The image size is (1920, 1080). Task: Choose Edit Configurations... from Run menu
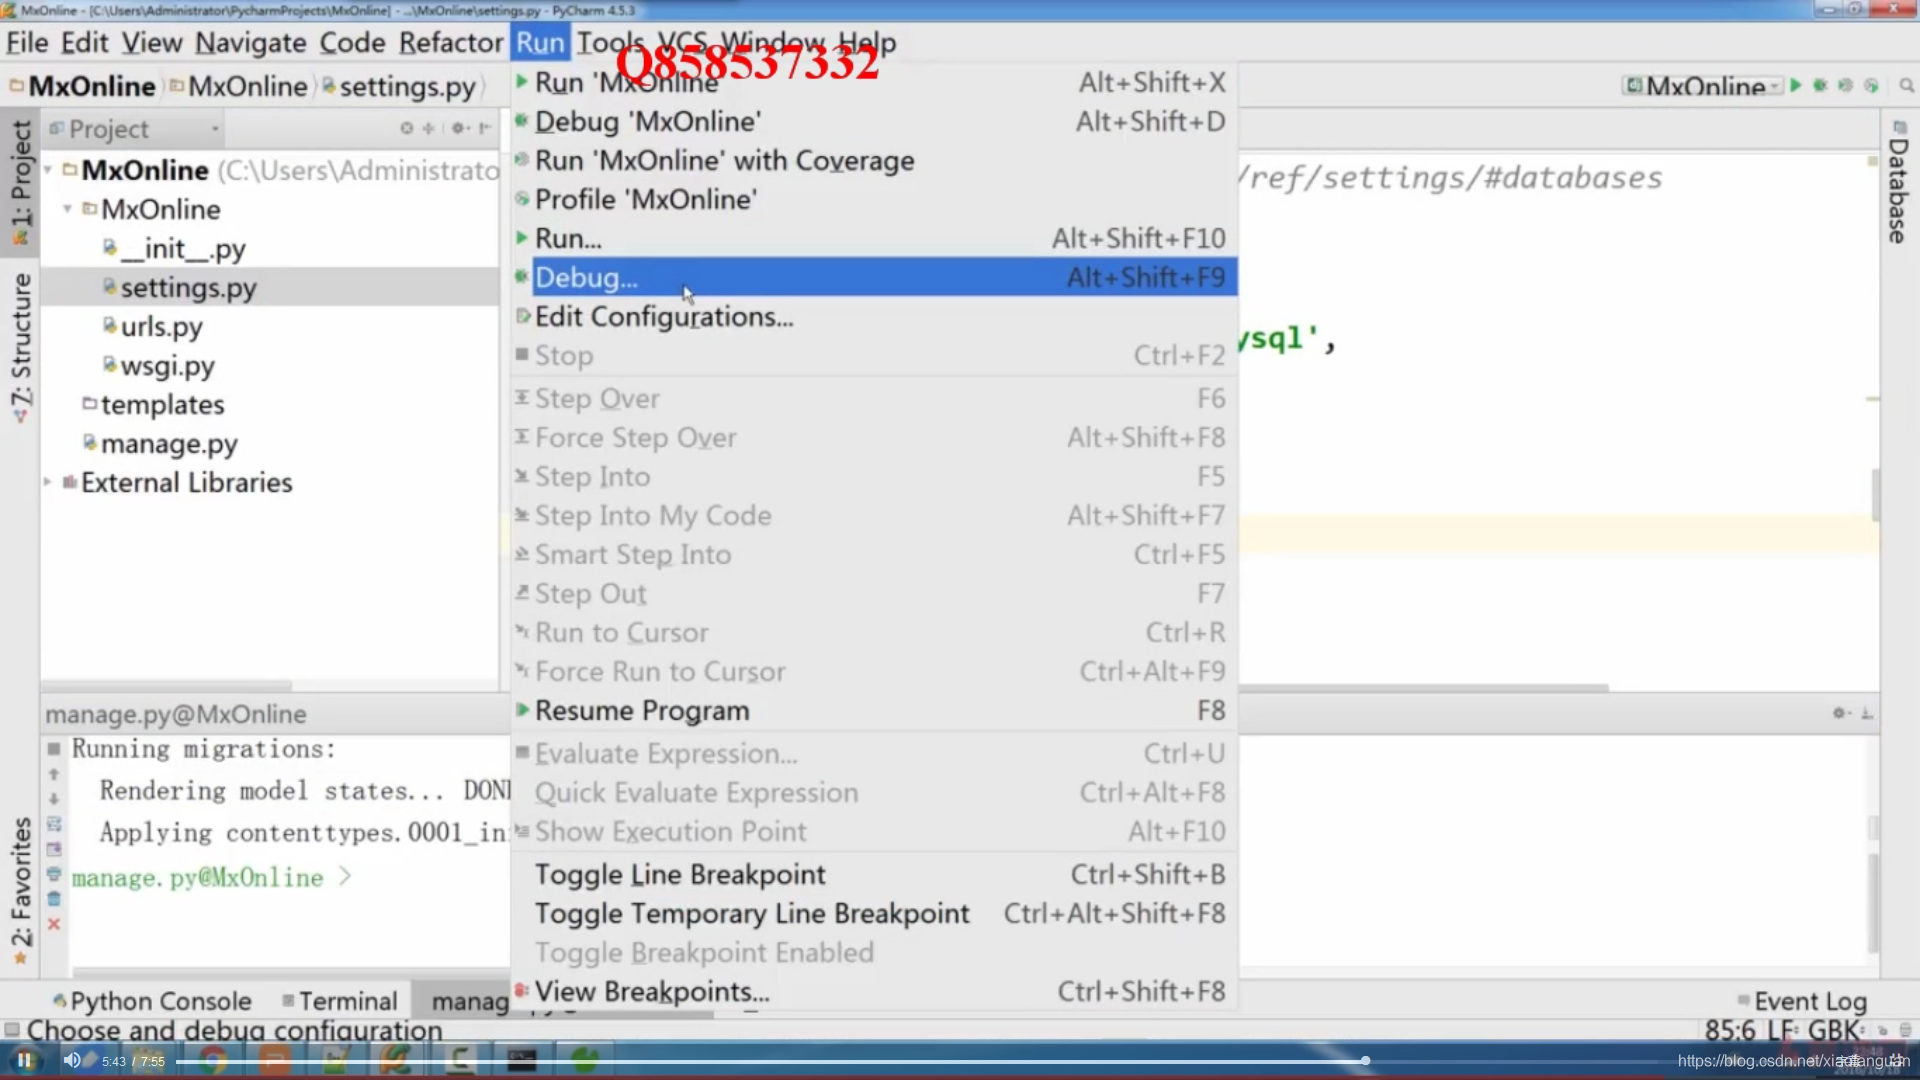point(874,316)
